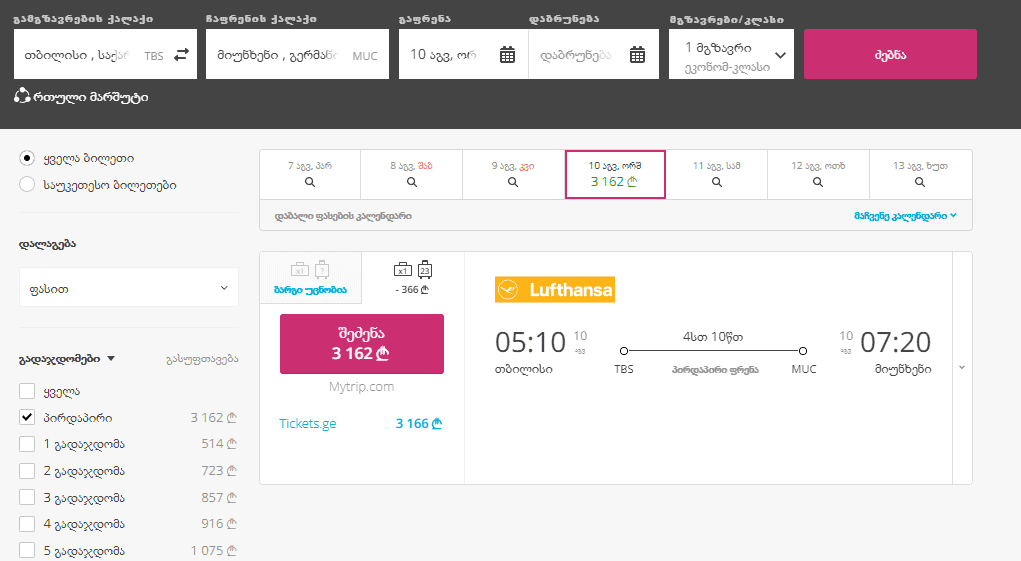The image size is (1021, 561).
Task: Click the destination city Munich field
Action: [x=297, y=55]
